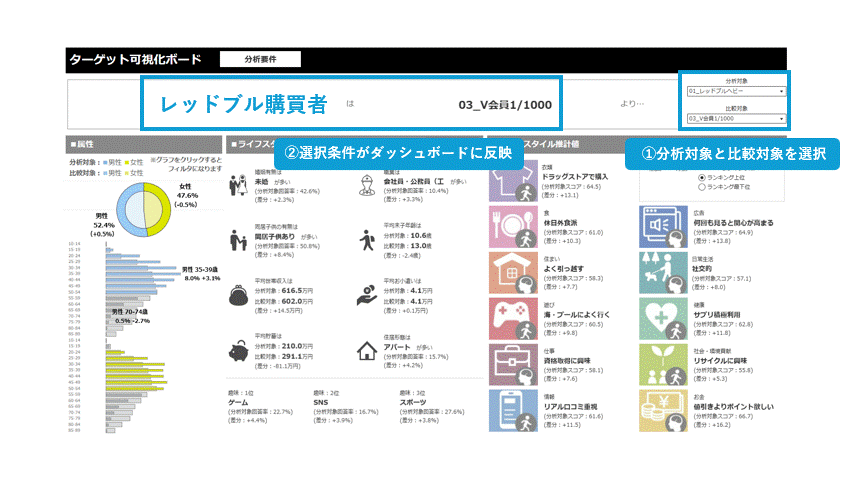Select ランキング最下位 radio button
The height and width of the screenshot is (480, 853).
(x=702, y=187)
